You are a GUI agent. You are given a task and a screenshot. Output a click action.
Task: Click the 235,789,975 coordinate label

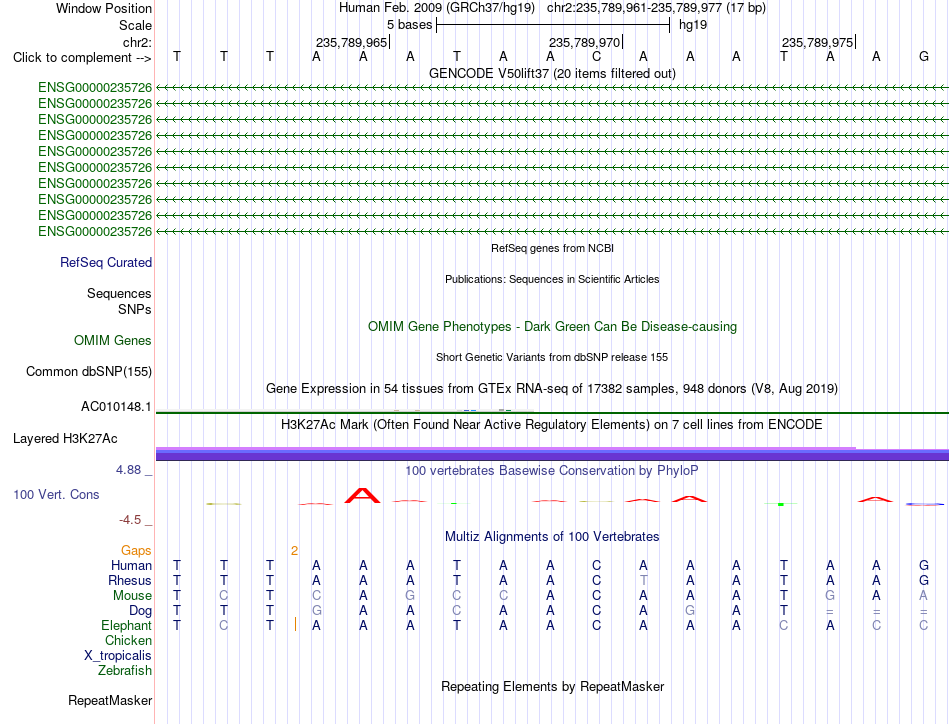[x=817, y=42]
